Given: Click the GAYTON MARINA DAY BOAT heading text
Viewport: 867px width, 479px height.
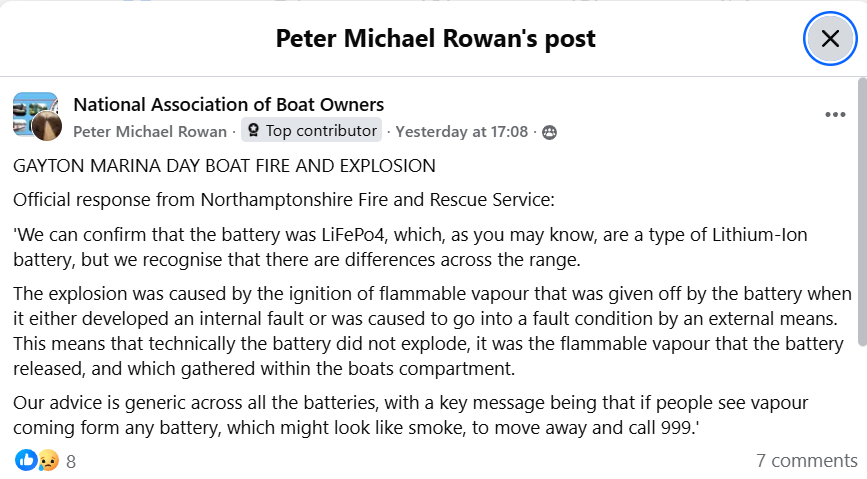Looking at the screenshot, I should (224, 165).
